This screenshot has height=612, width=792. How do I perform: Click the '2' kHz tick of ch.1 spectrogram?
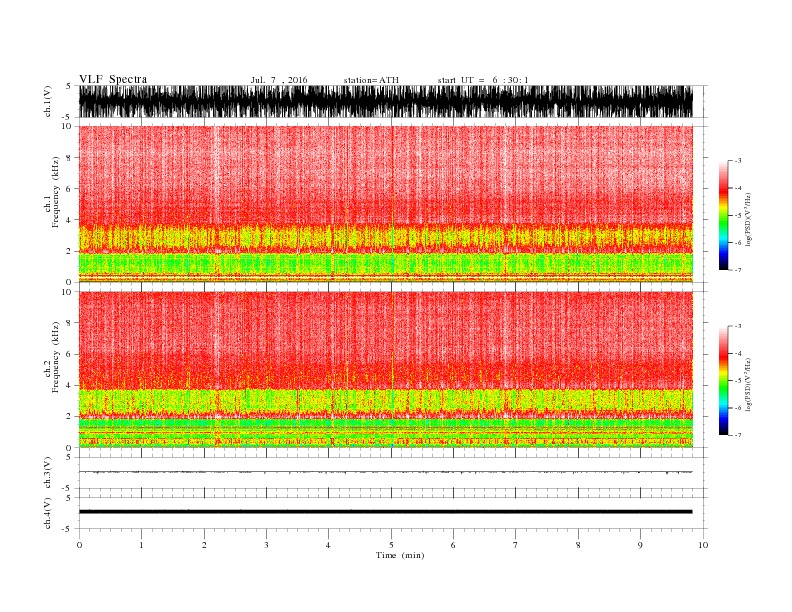pyautogui.click(x=69, y=251)
